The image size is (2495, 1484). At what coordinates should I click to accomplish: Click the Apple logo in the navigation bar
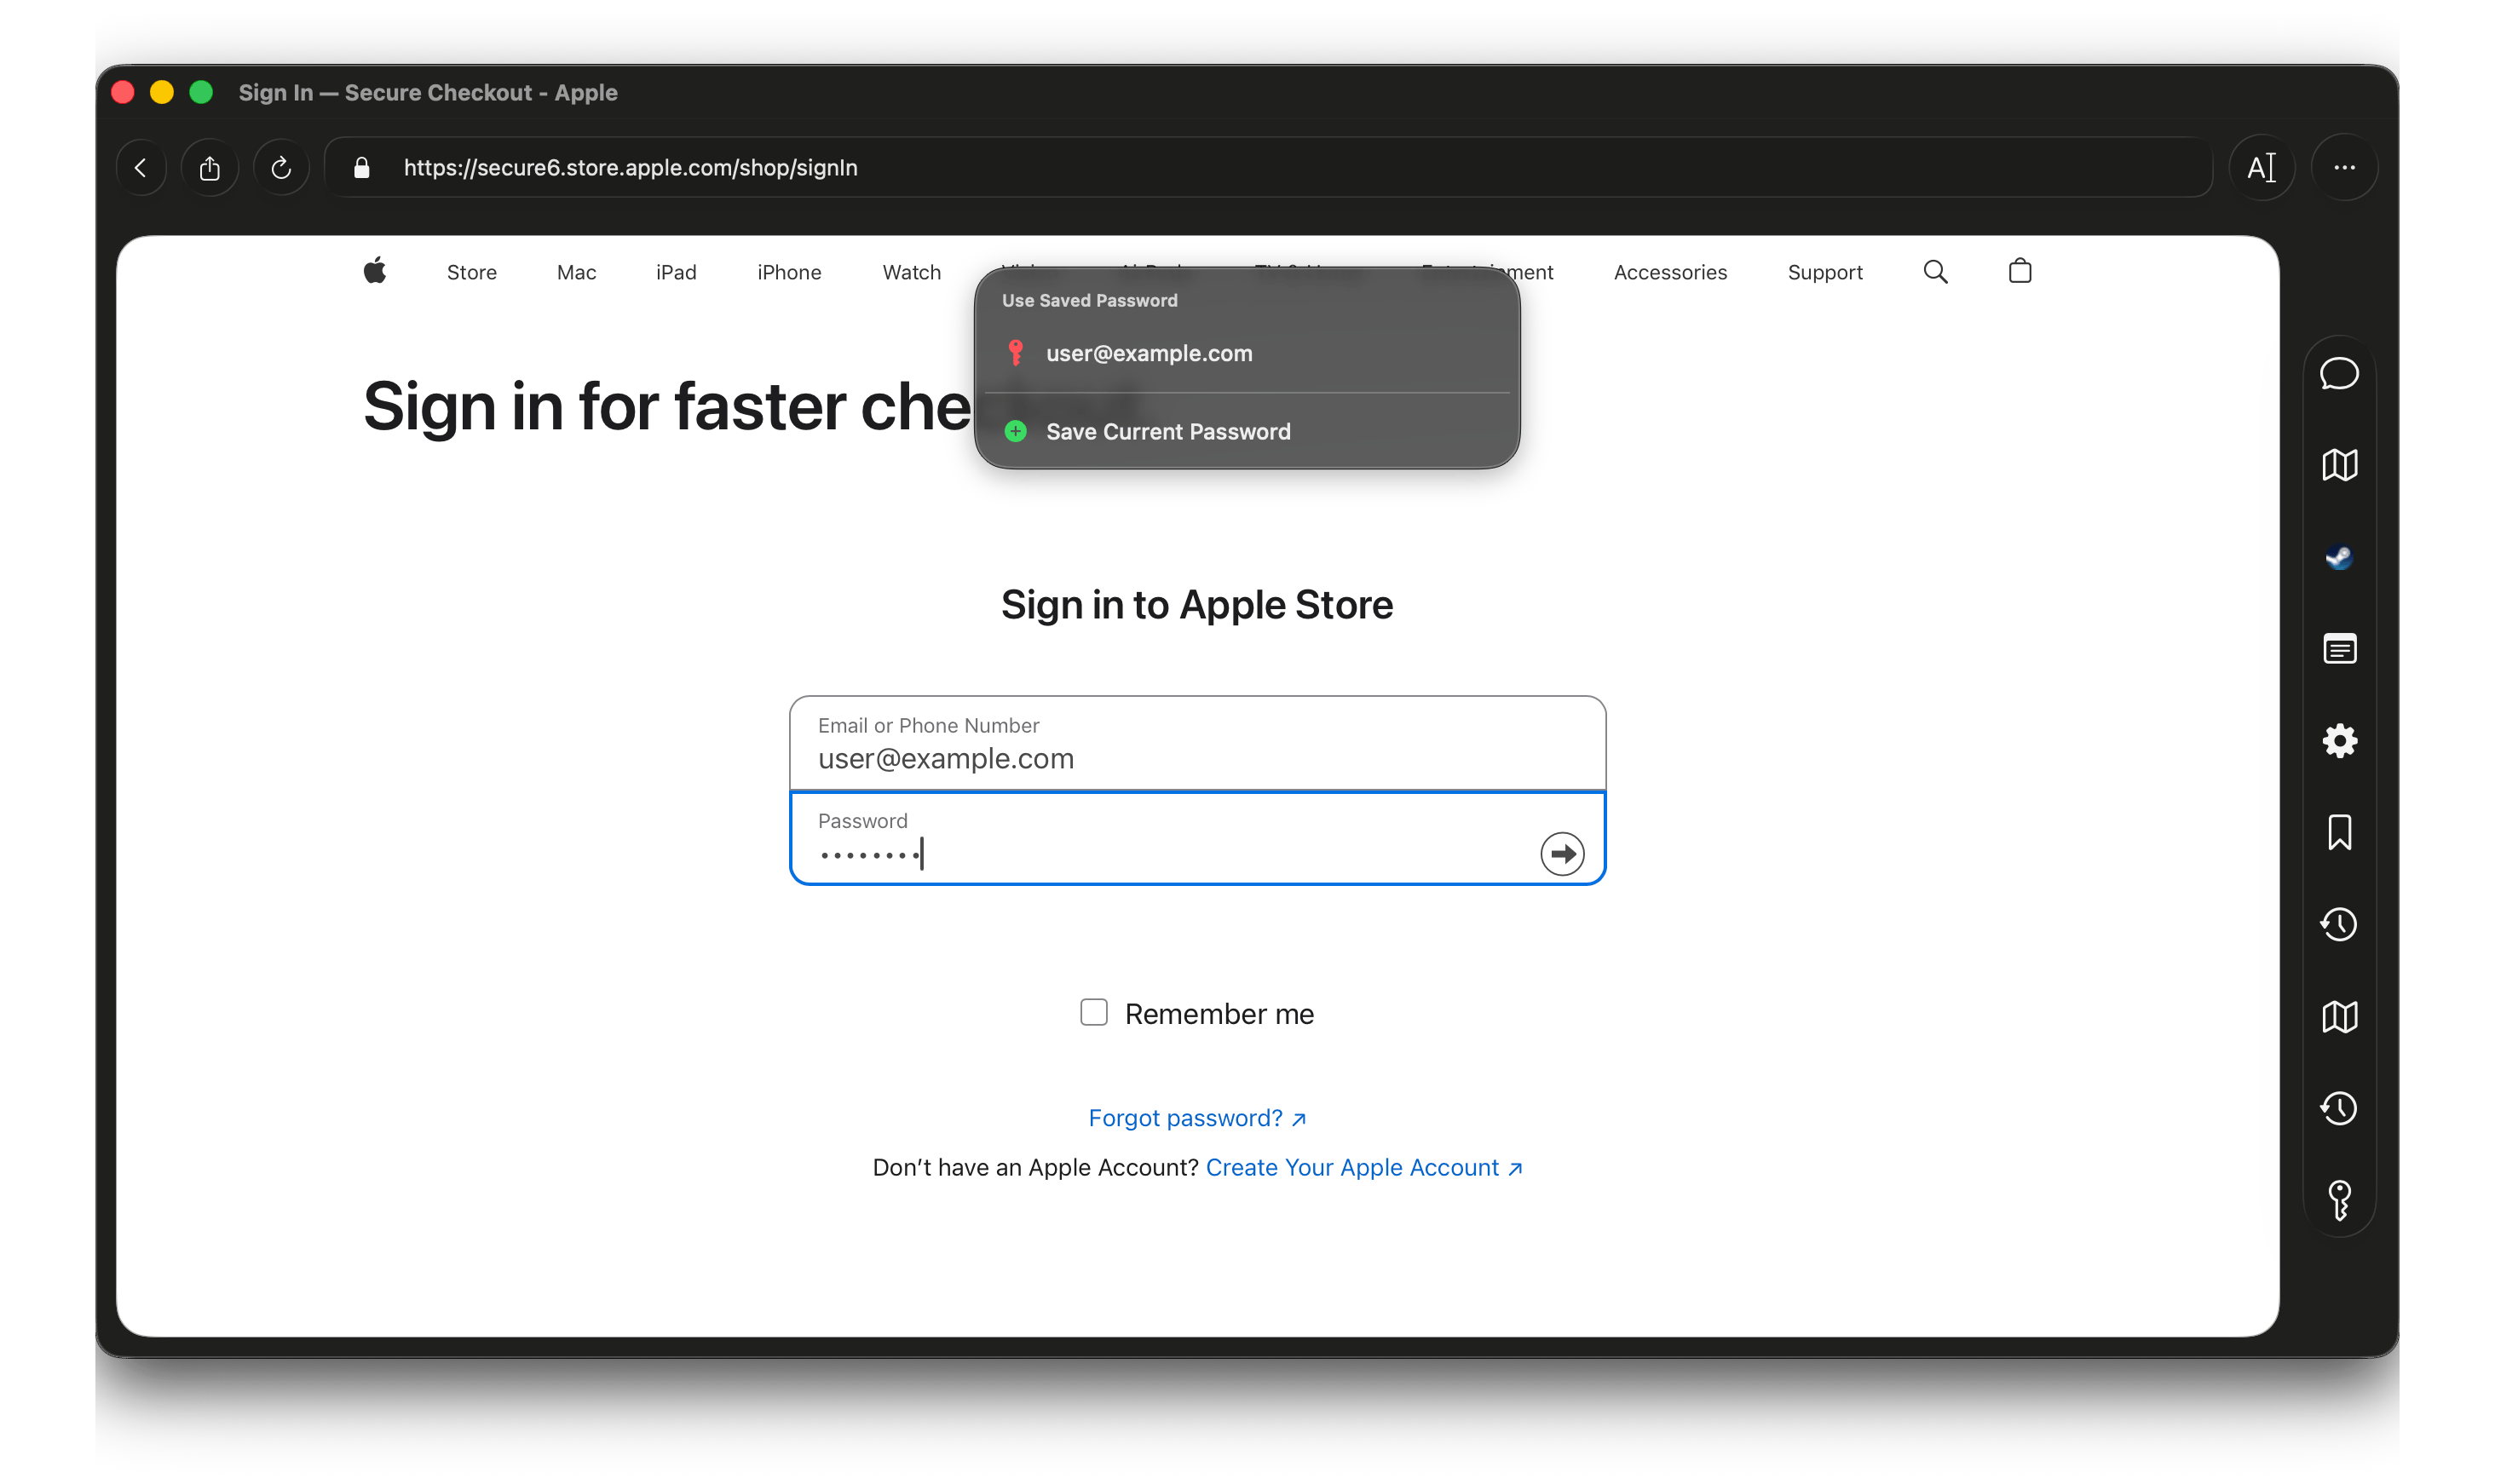coord(375,271)
